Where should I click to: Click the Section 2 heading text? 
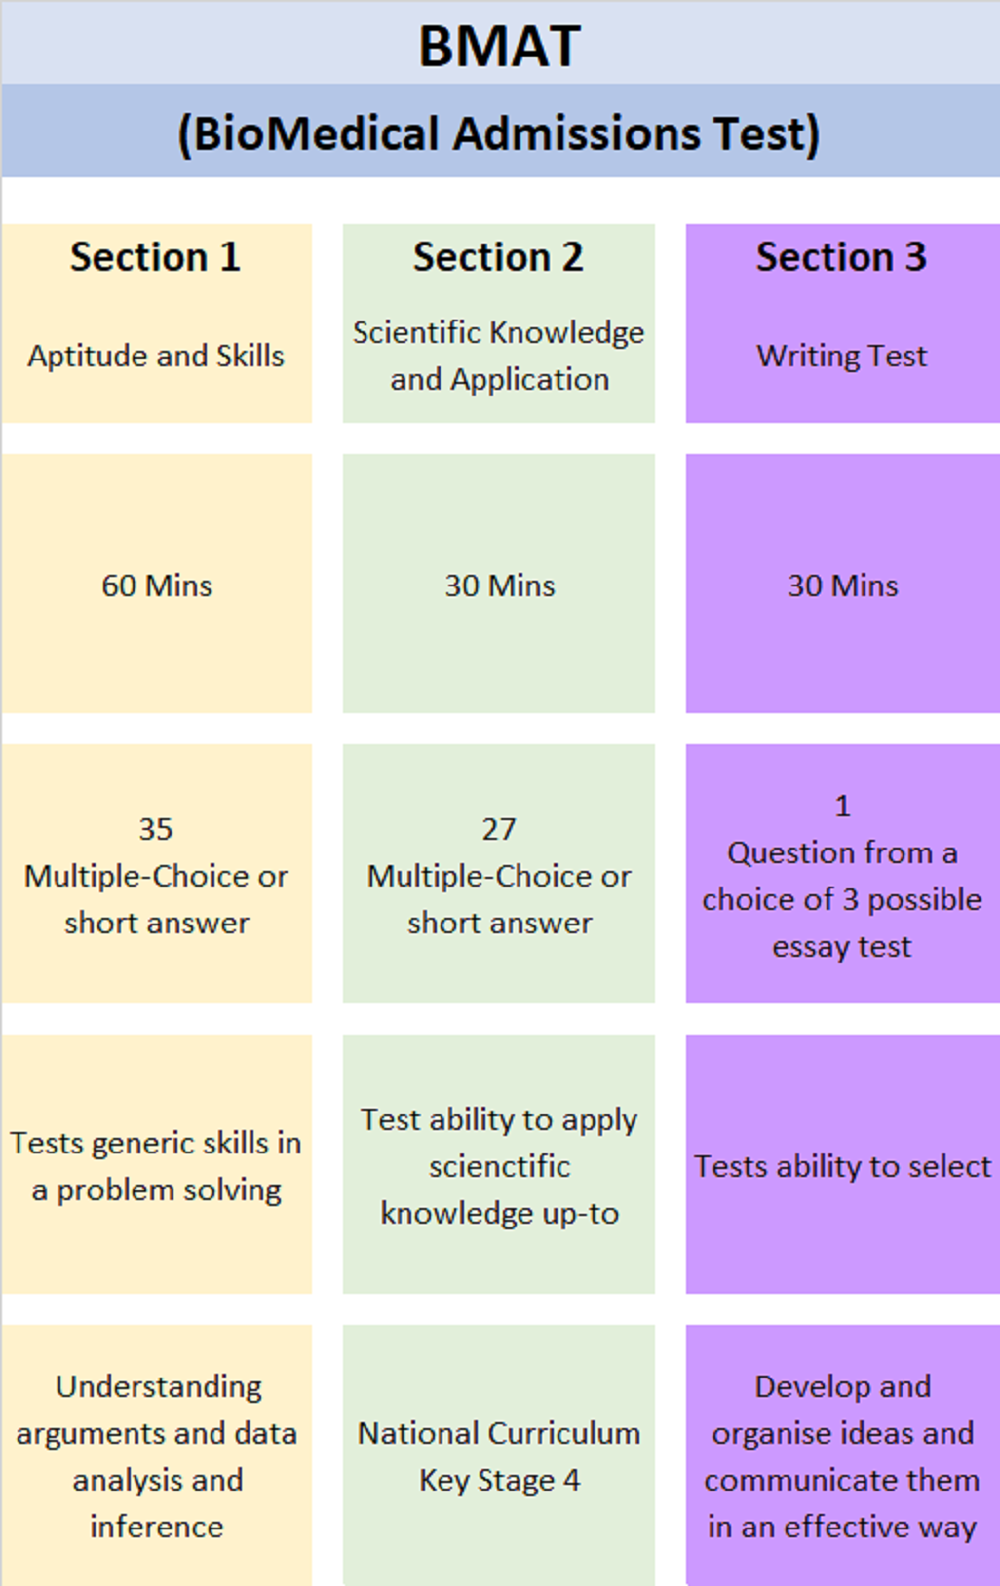pyautogui.click(x=499, y=258)
